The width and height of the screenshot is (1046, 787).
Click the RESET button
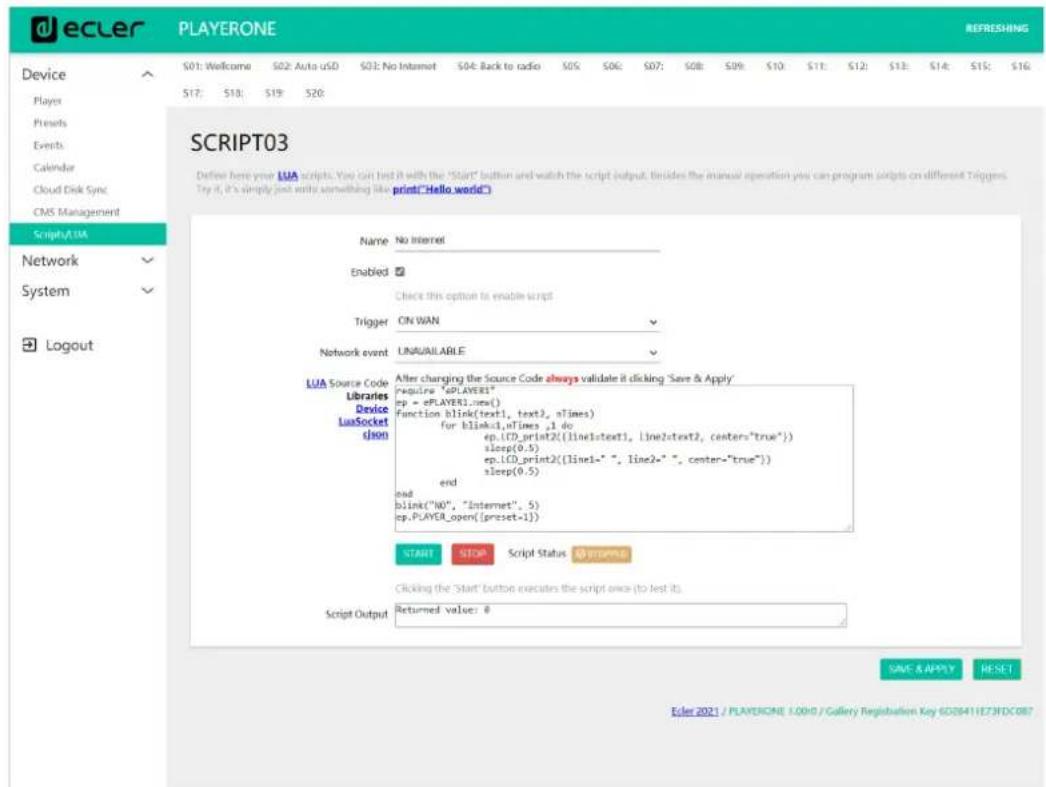coord(997,669)
